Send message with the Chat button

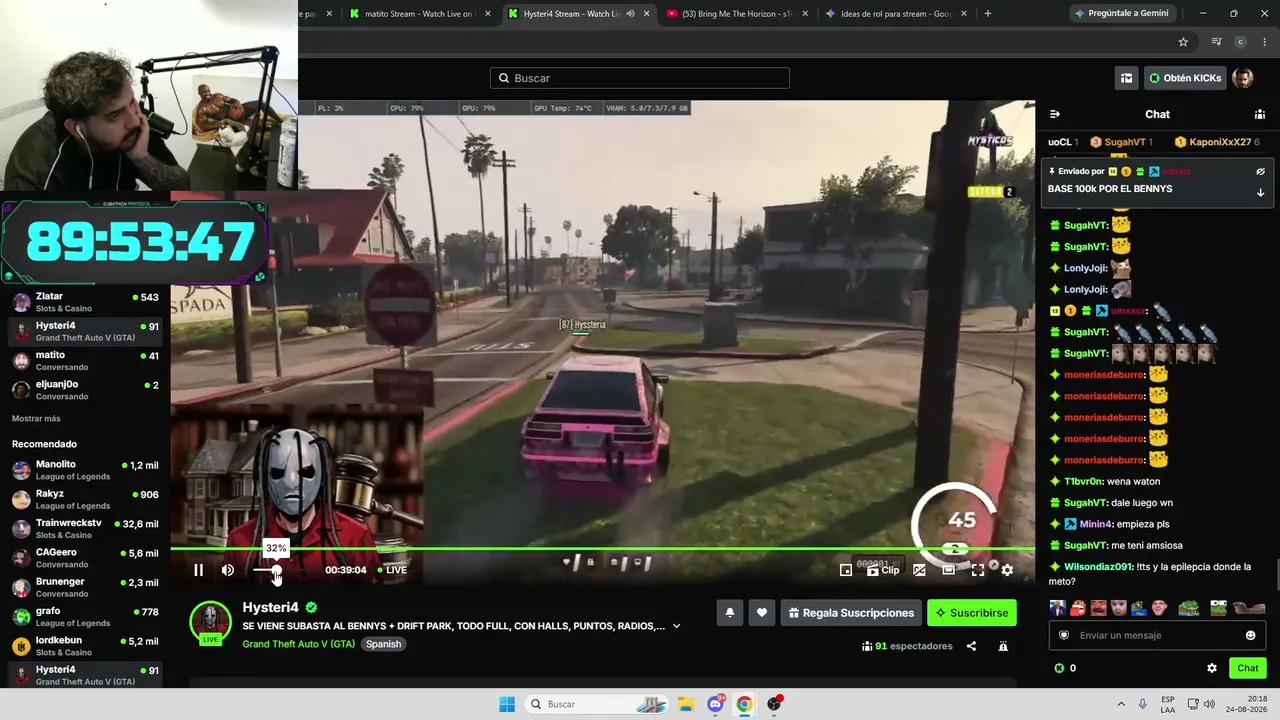[x=1248, y=668]
